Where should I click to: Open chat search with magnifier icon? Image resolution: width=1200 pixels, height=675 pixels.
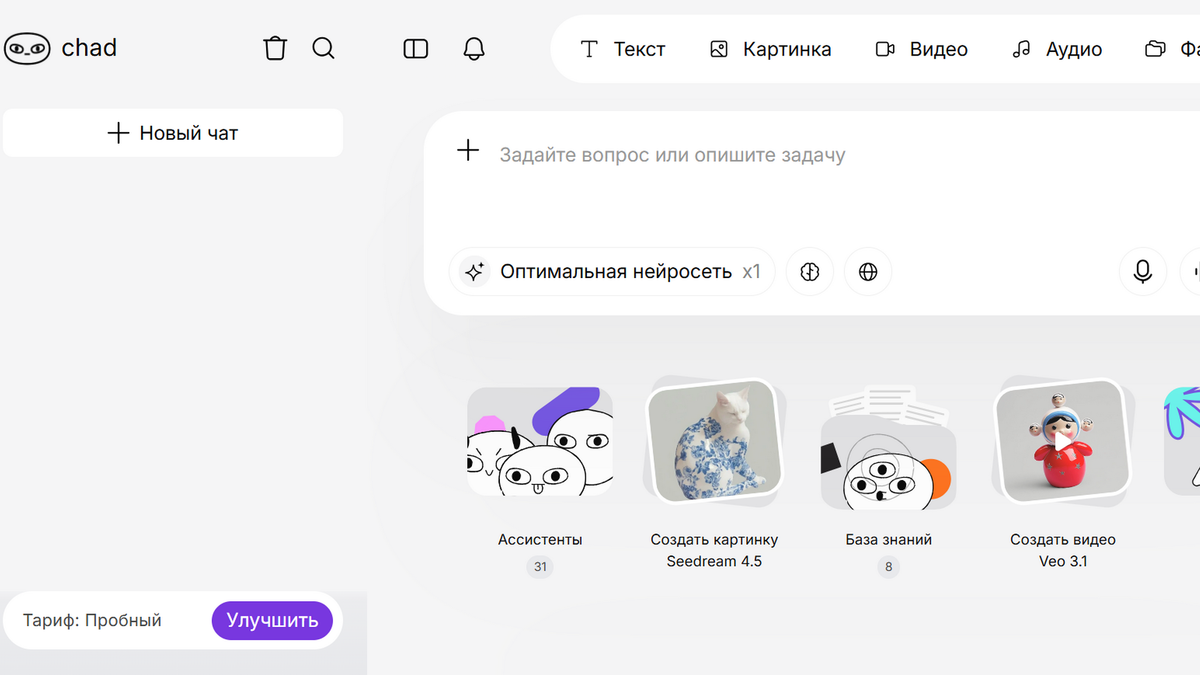tap(323, 48)
